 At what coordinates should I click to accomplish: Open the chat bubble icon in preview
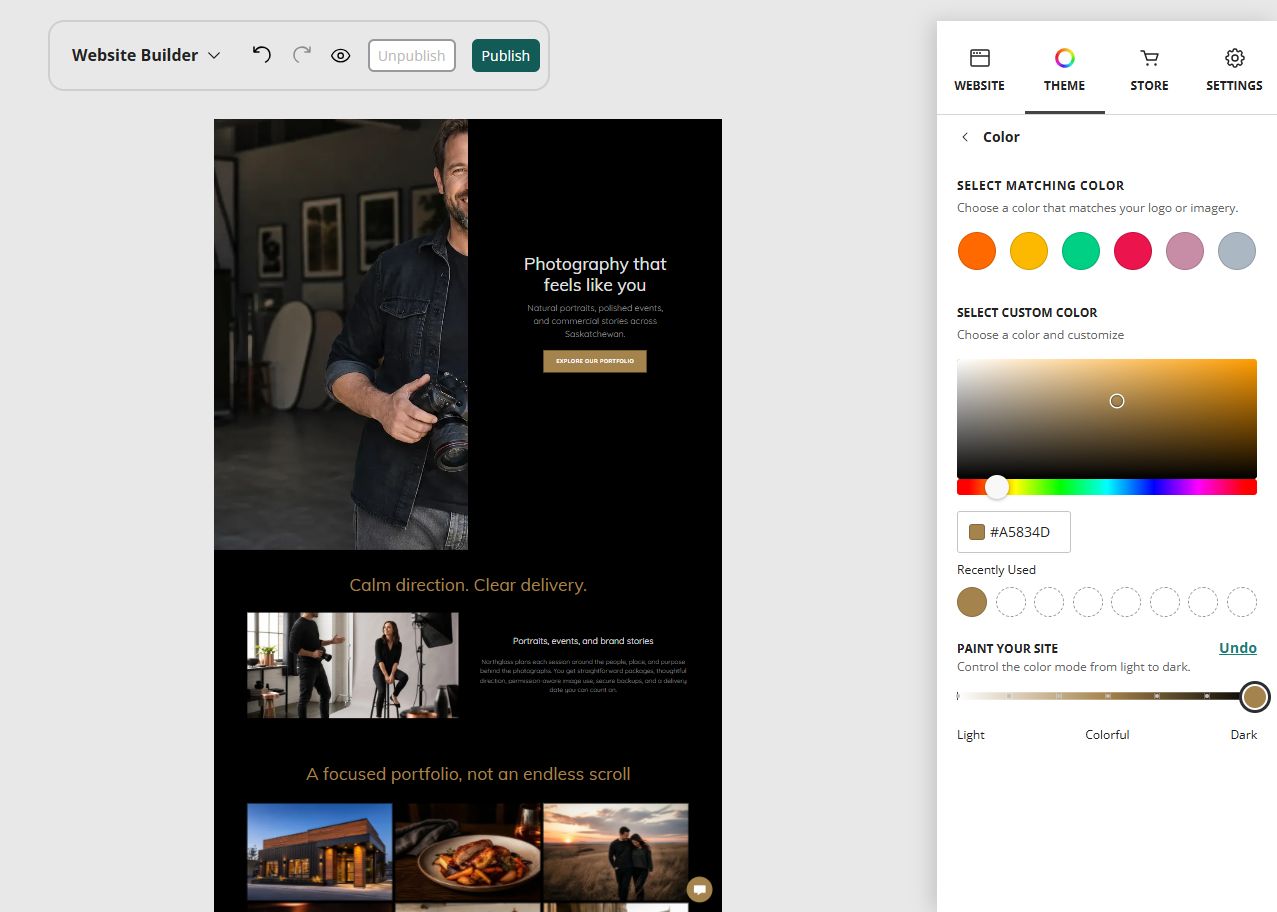[700, 889]
